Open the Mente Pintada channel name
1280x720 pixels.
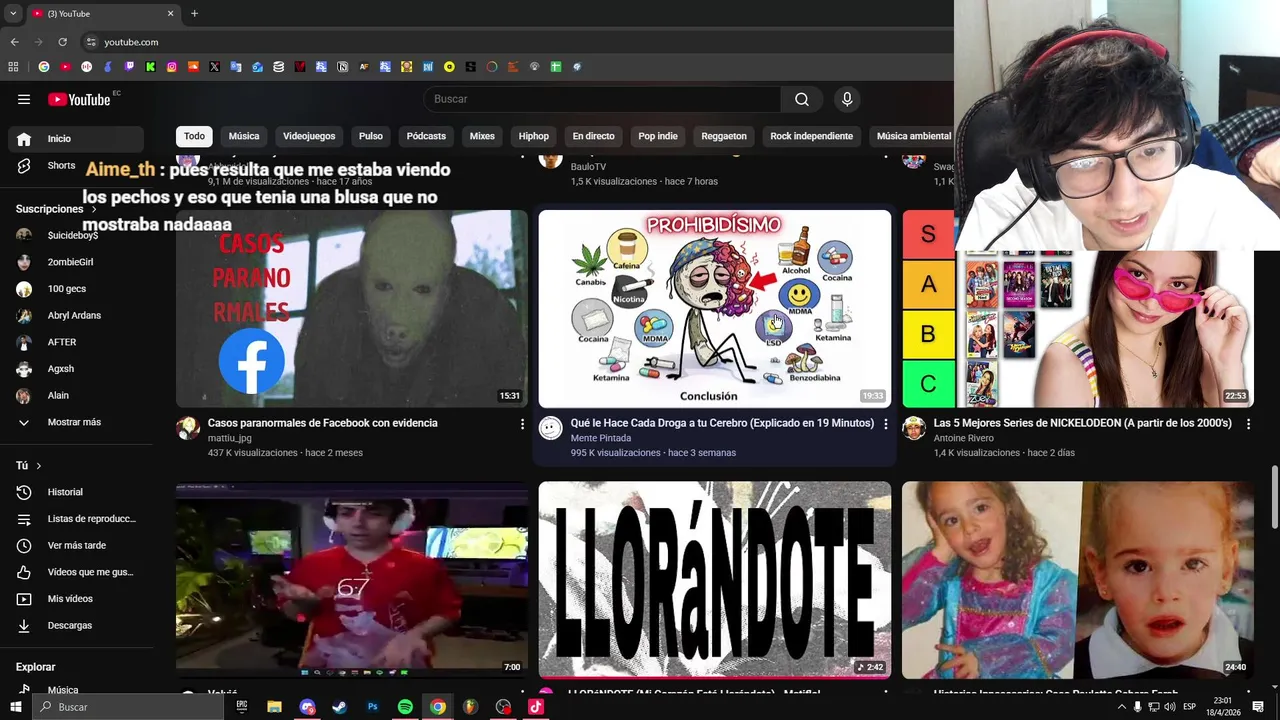(601, 438)
